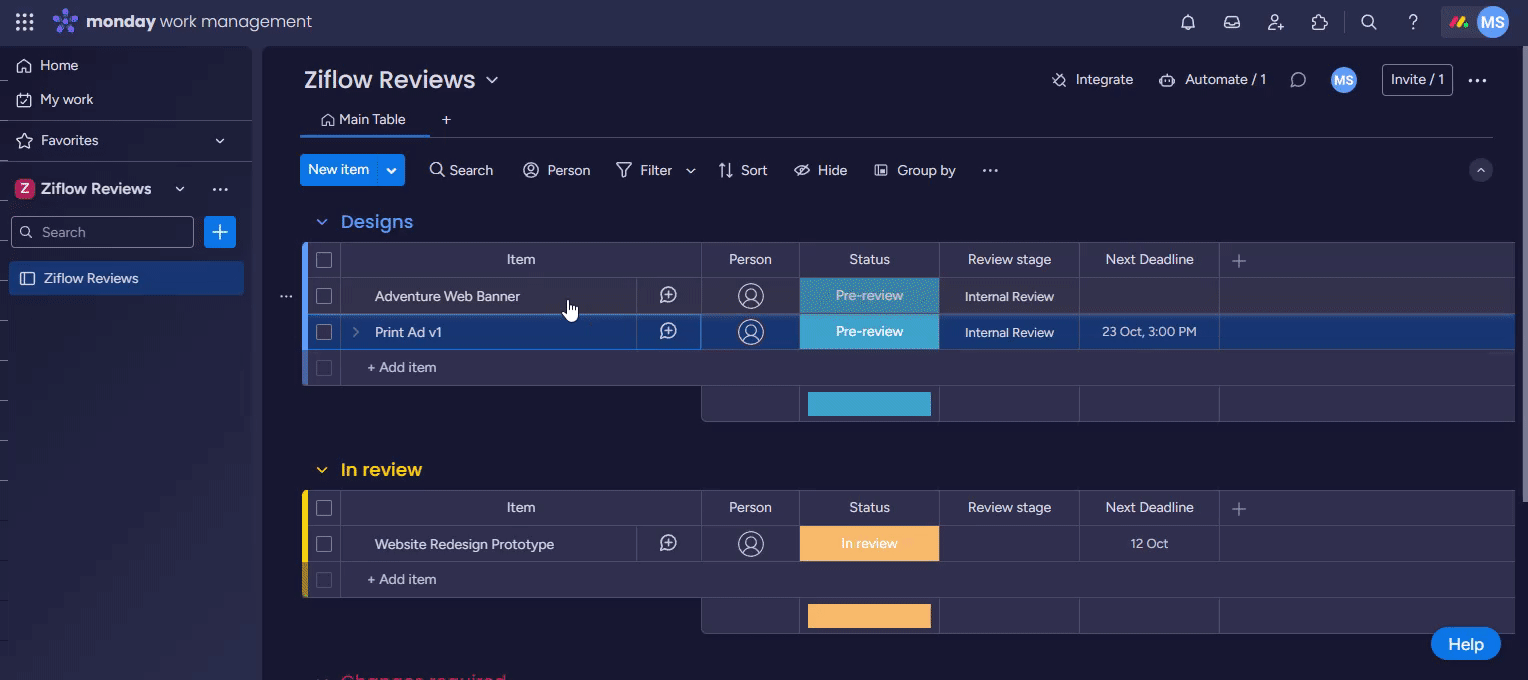Collapse the board header
The width and height of the screenshot is (1528, 680).
point(1481,170)
